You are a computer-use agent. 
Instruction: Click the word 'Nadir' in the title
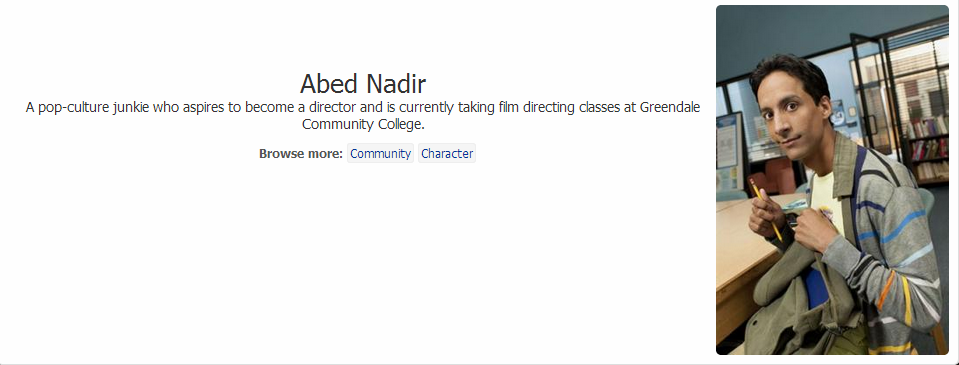[x=396, y=83]
